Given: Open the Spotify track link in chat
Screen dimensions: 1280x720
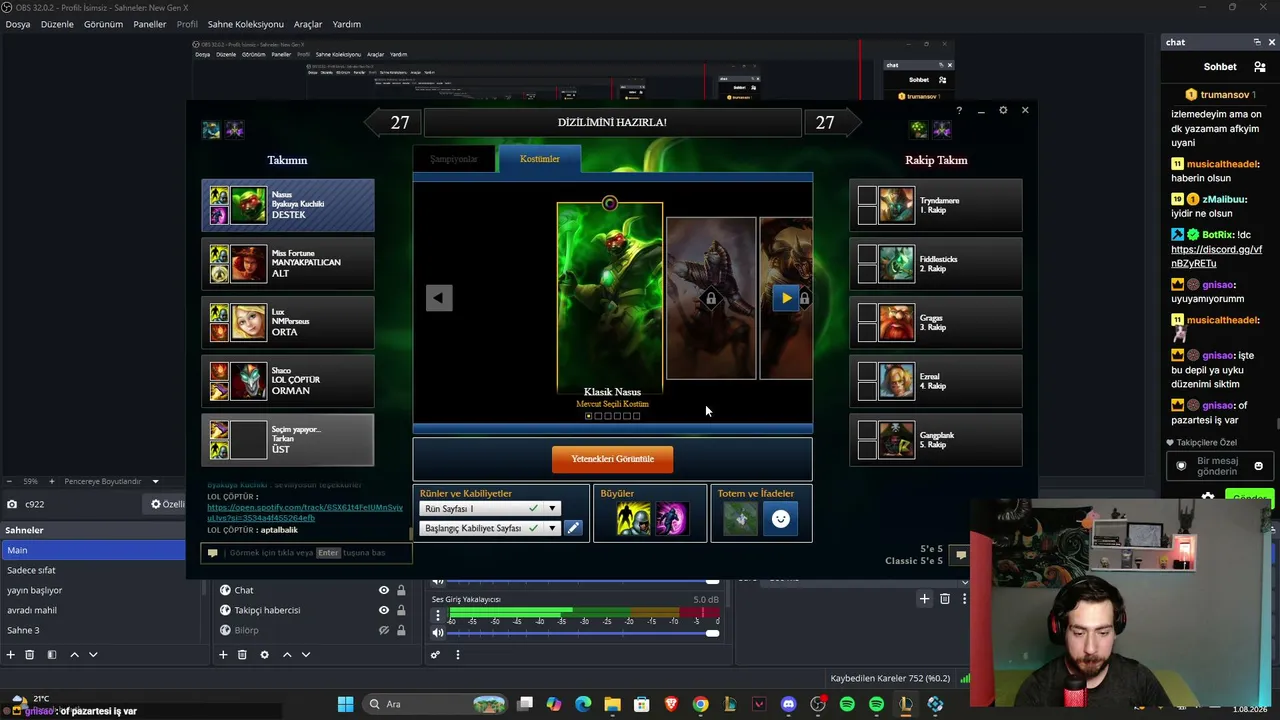Looking at the screenshot, I should [305, 513].
